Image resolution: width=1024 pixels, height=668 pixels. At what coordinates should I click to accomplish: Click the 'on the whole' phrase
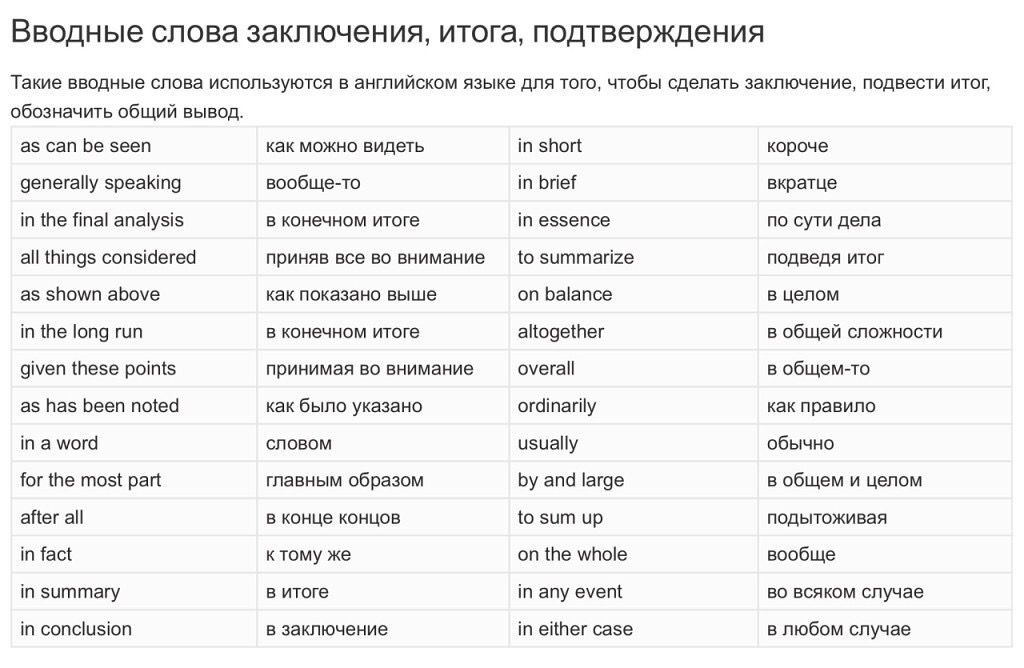[573, 554]
